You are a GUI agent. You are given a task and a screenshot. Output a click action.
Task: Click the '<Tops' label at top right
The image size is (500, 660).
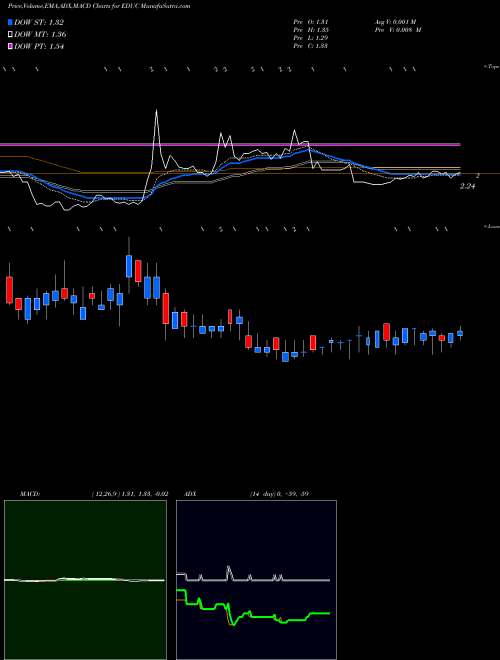(x=491, y=67)
